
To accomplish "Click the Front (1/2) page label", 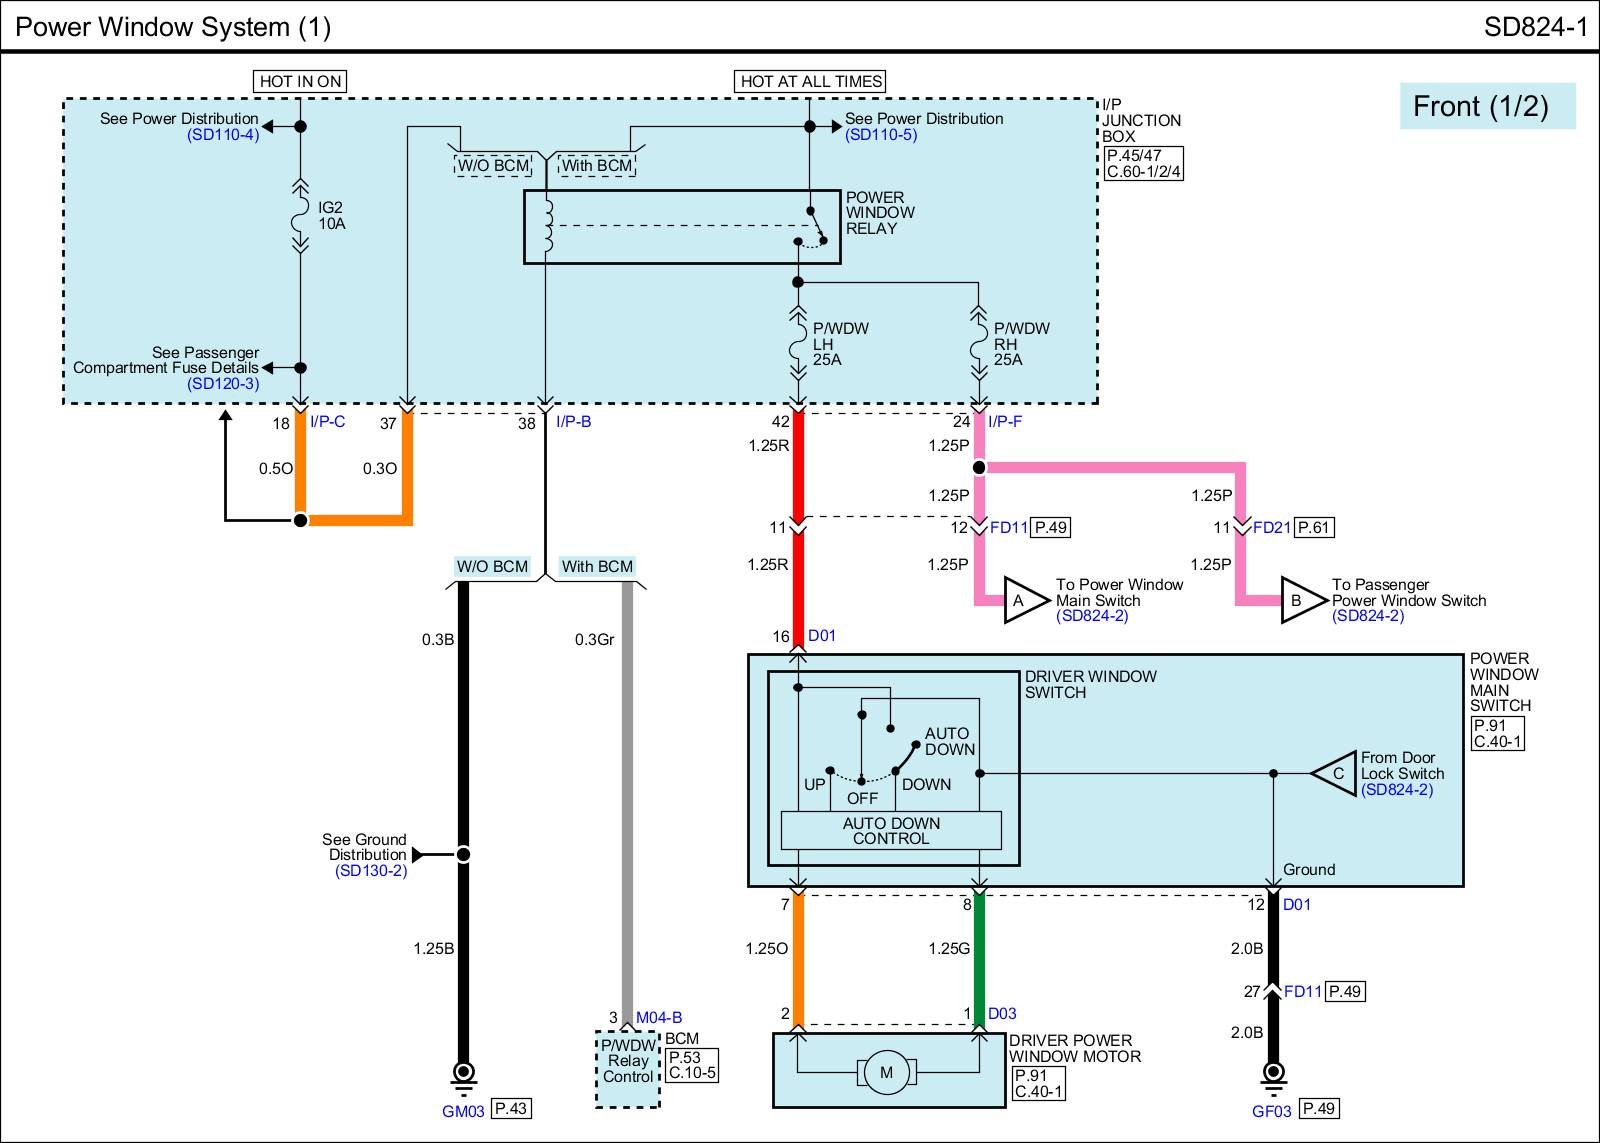I will click(1486, 106).
